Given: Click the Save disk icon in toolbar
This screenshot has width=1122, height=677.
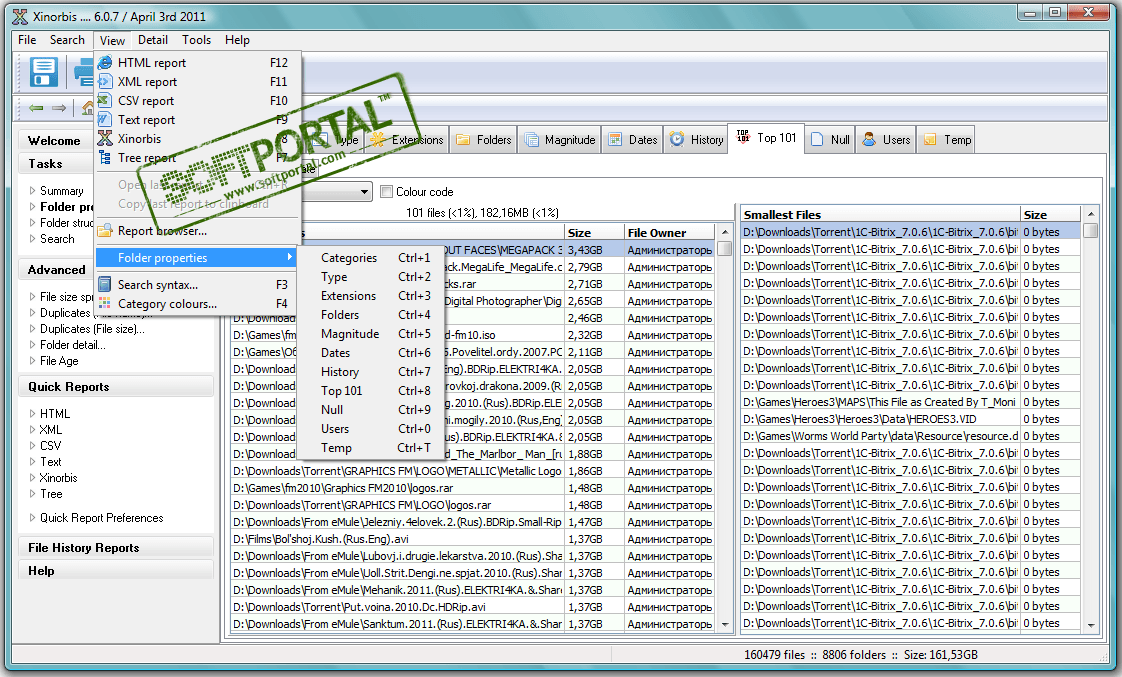Looking at the screenshot, I should pyautogui.click(x=44, y=72).
